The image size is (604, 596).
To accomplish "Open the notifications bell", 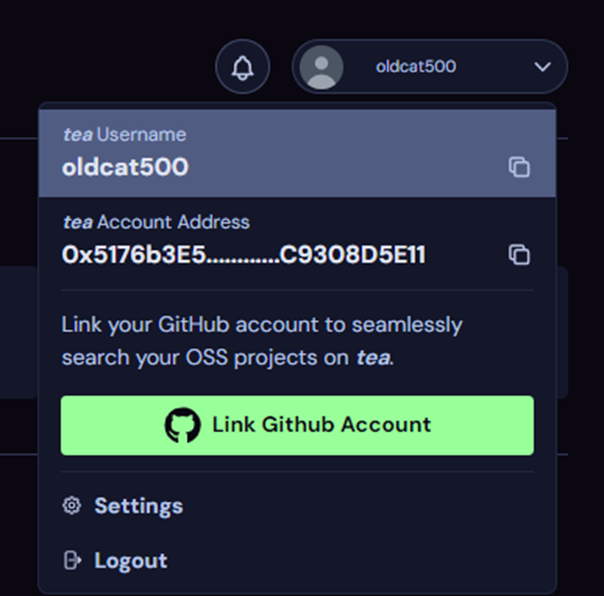I will [x=242, y=67].
